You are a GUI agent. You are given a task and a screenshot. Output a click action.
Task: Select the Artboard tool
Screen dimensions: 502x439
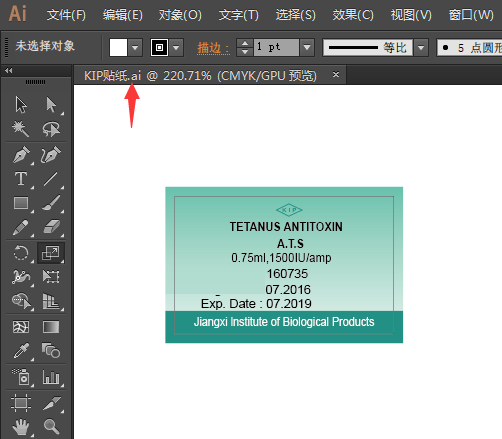coord(21,403)
